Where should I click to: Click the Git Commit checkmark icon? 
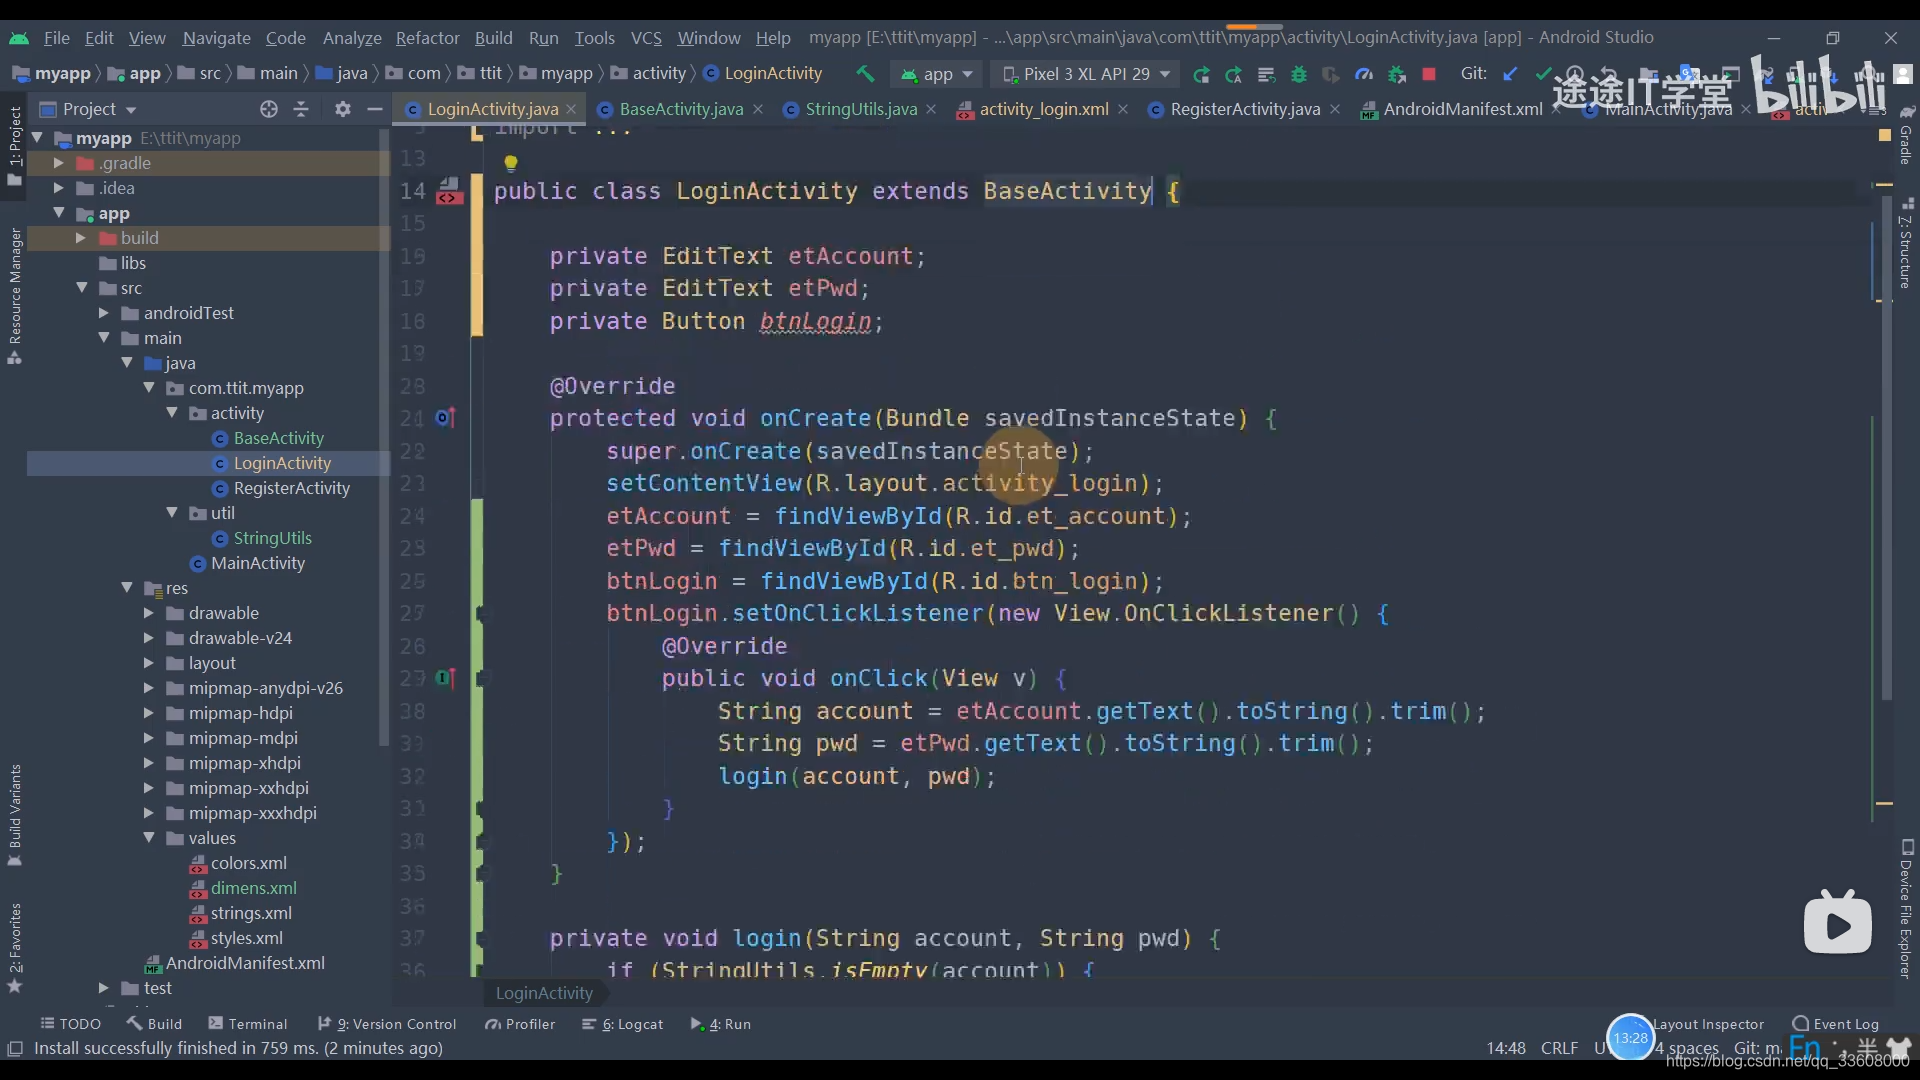point(1543,74)
